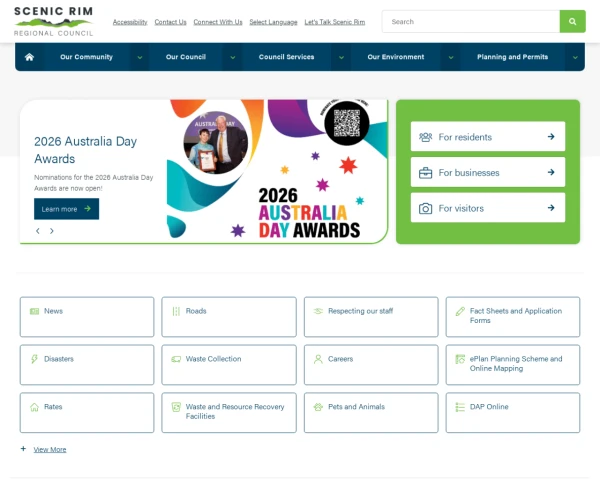Click the Pets and Animals paw icon

[x=318, y=407]
